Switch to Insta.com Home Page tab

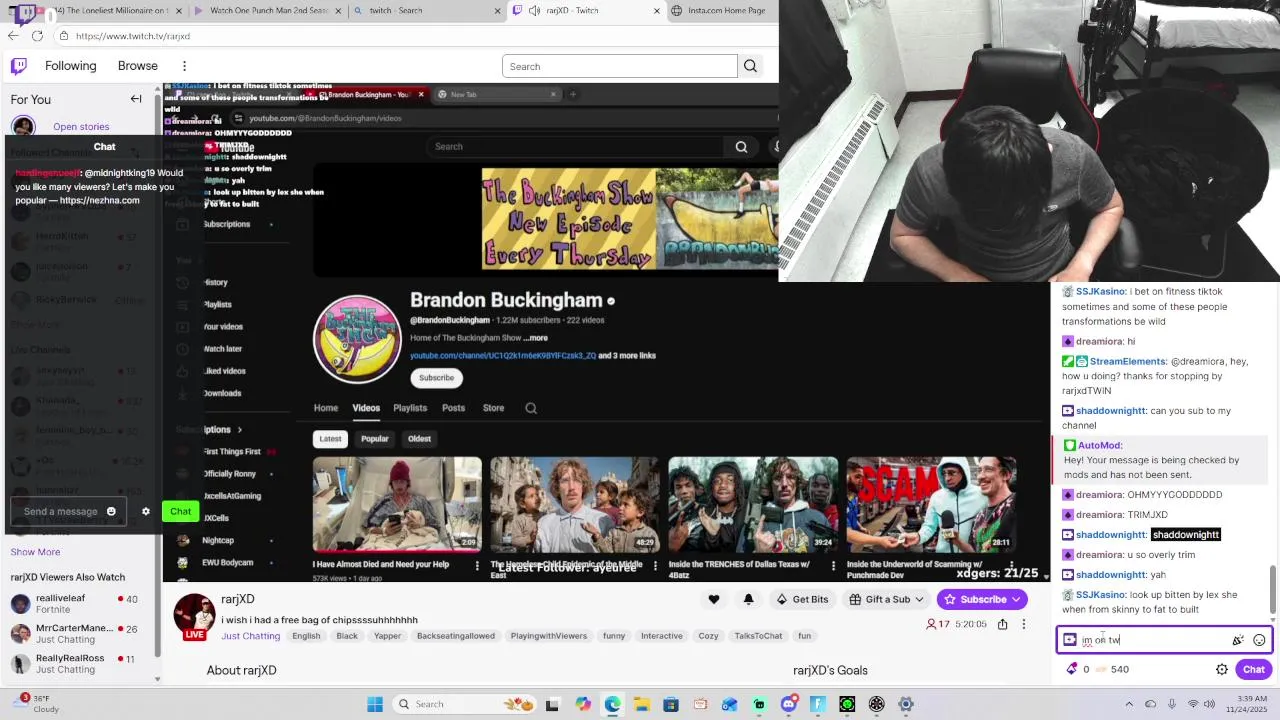(726, 11)
